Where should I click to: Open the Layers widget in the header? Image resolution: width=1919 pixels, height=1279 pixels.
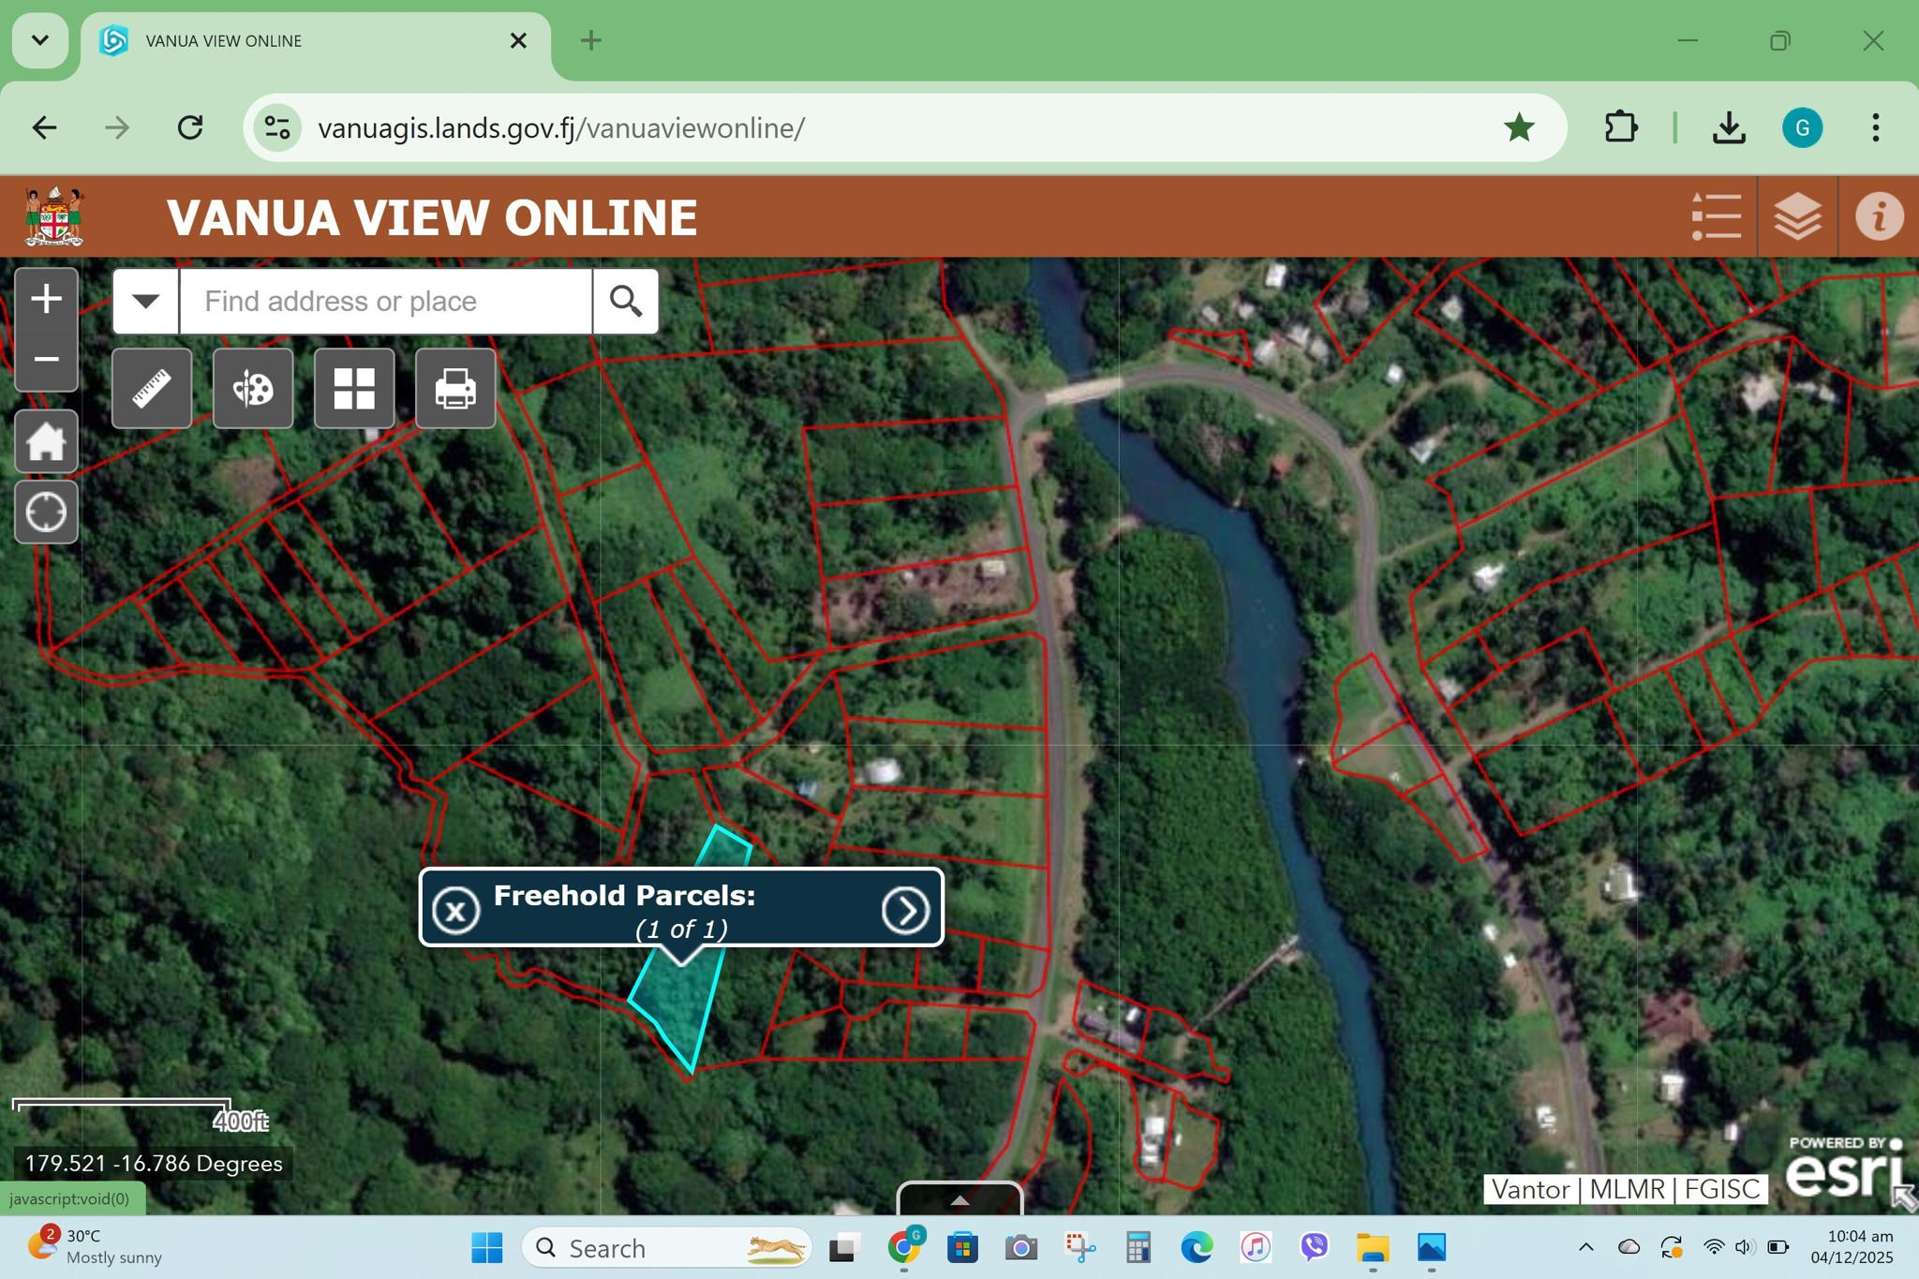pyautogui.click(x=1797, y=215)
